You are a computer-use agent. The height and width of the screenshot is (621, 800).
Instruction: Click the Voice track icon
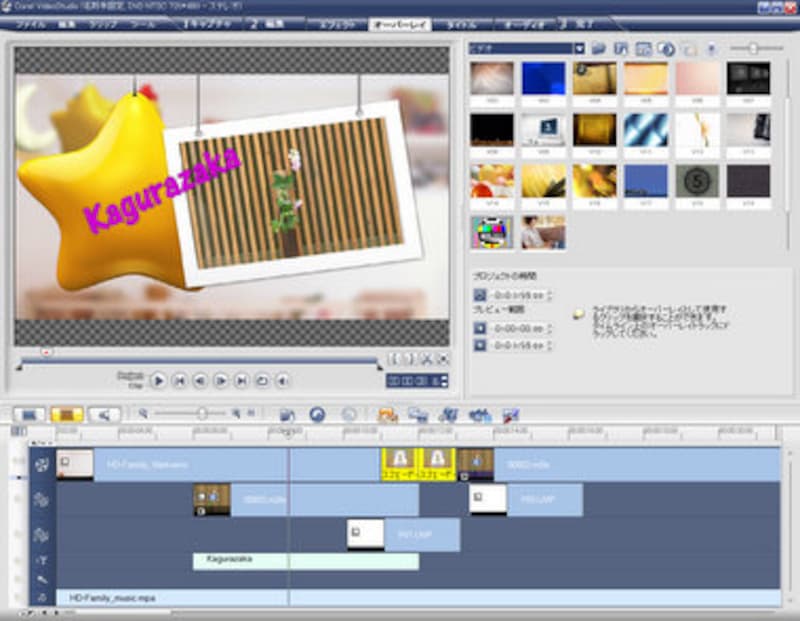41,579
